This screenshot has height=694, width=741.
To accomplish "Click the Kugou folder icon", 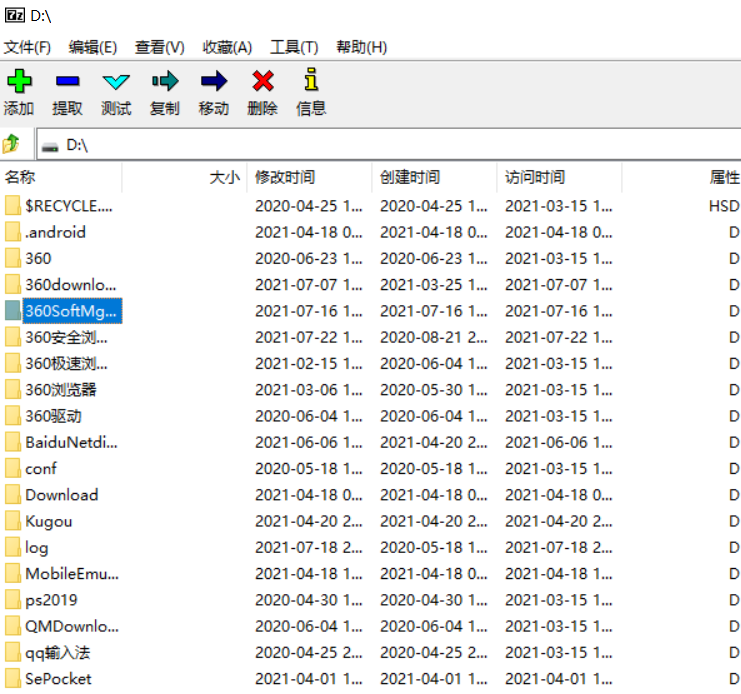I will (x=13, y=521).
